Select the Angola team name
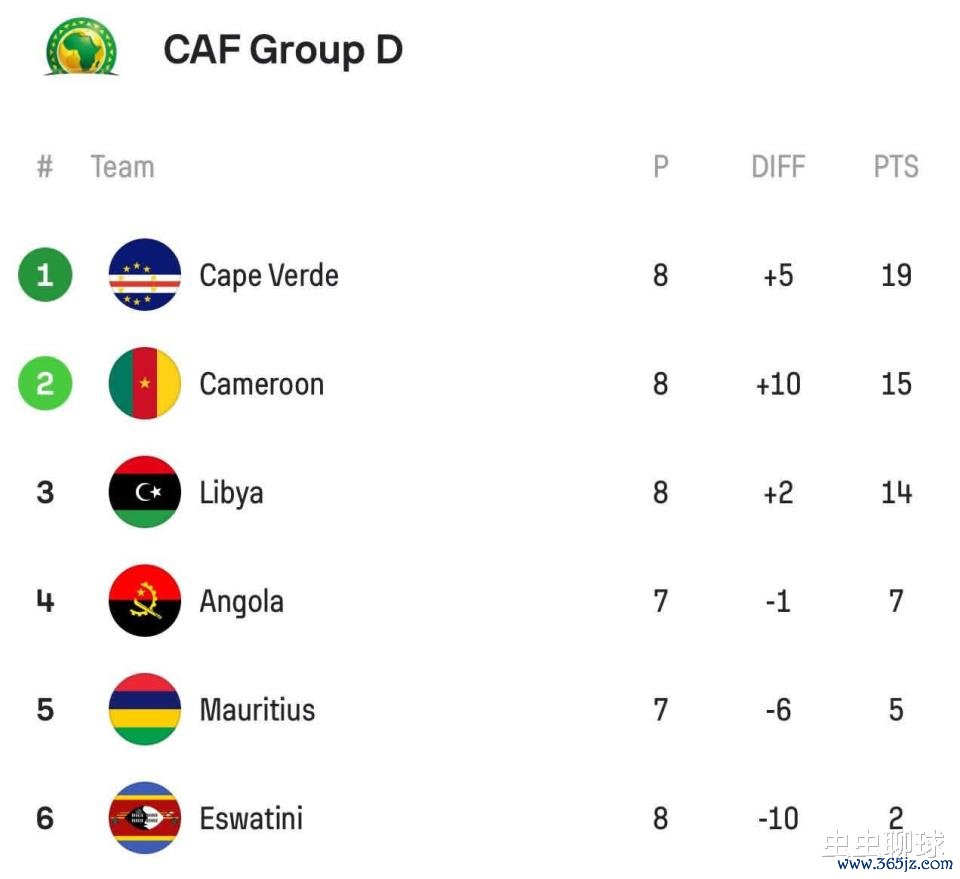The width and height of the screenshot is (960, 879). point(241,602)
